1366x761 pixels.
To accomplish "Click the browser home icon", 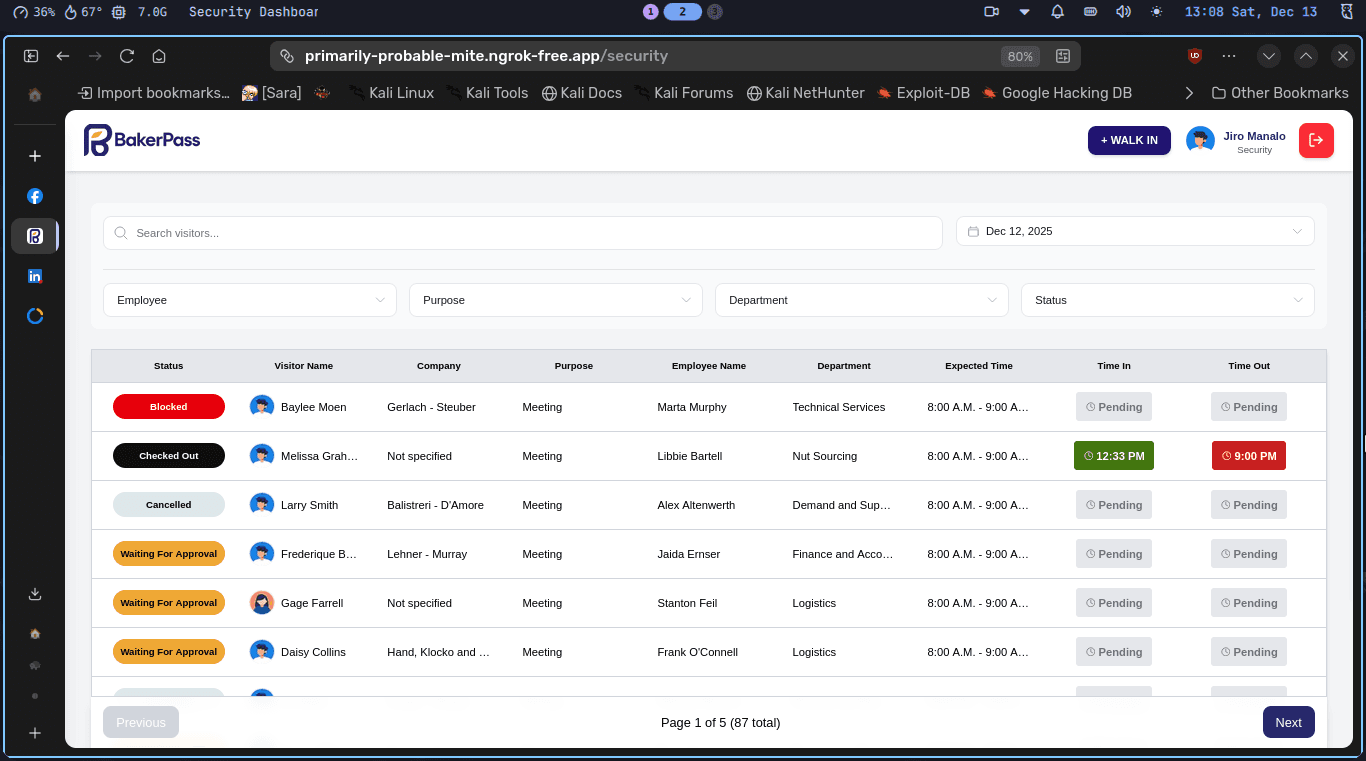I will [x=159, y=56].
